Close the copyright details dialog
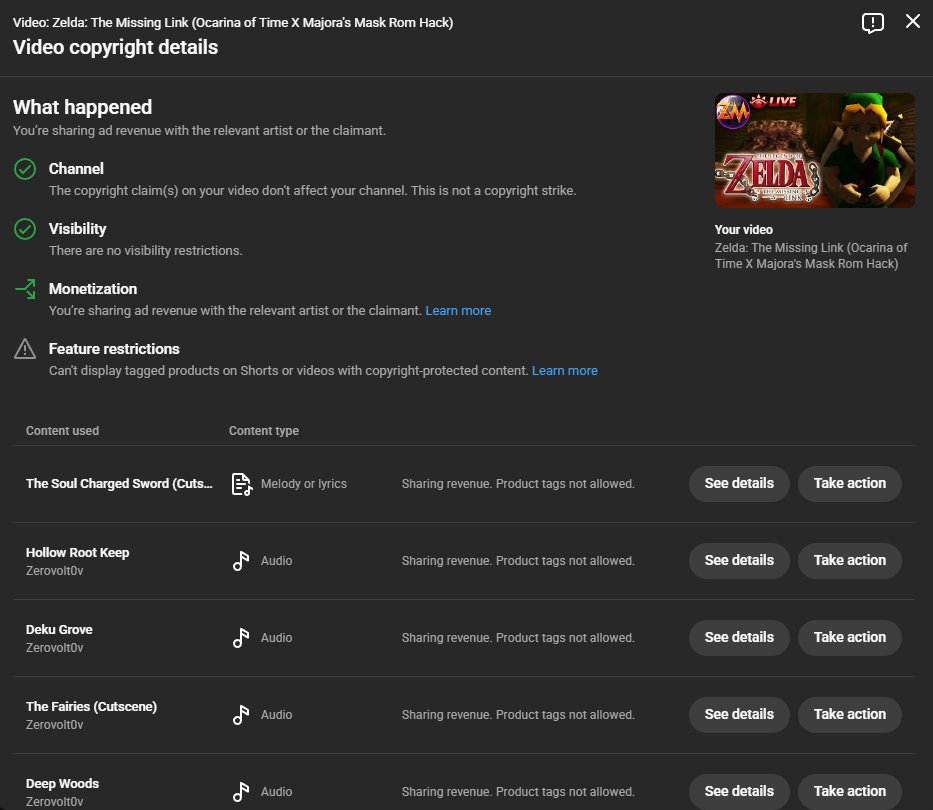 (x=912, y=21)
